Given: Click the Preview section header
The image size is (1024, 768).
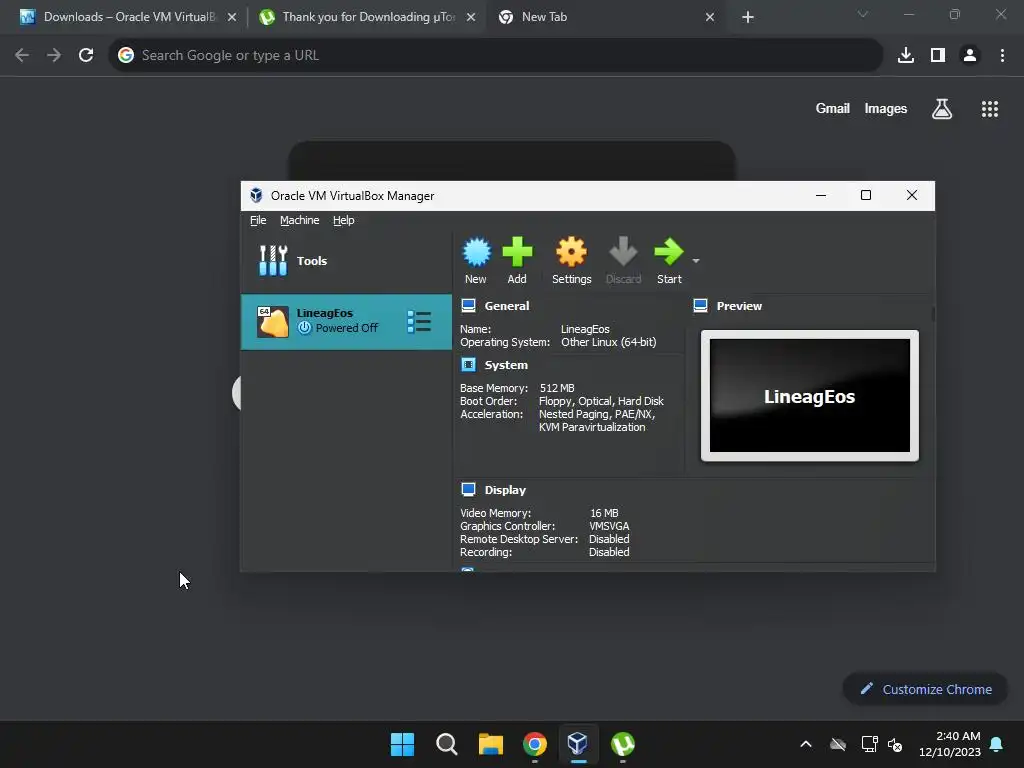Looking at the screenshot, I should (x=739, y=306).
